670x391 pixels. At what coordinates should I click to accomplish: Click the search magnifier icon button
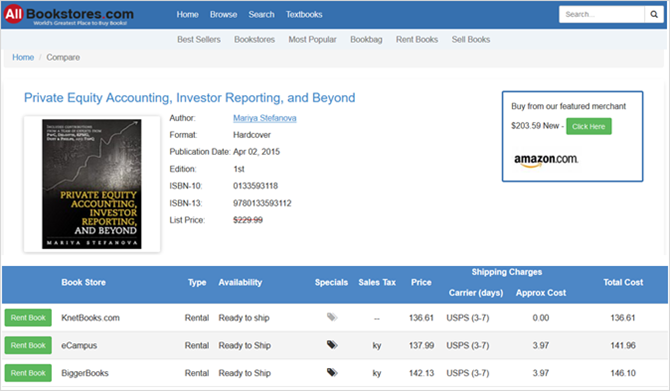(654, 15)
